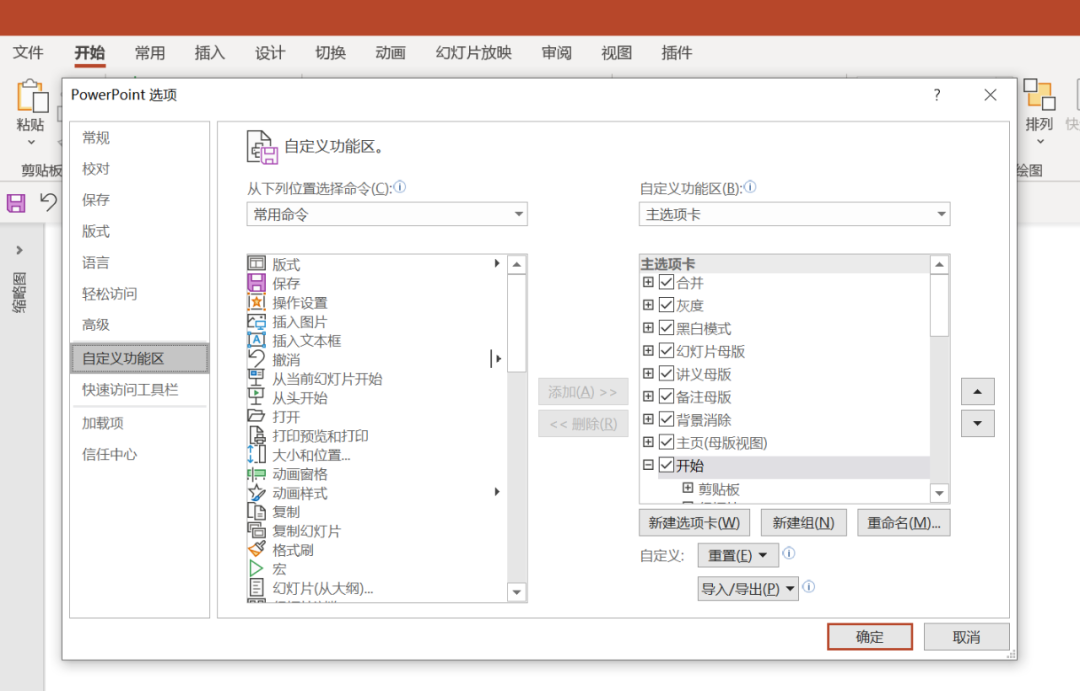The image size is (1080, 691).
Task: Open the 导入/导出 dropdown button
Action: tap(748, 589)
